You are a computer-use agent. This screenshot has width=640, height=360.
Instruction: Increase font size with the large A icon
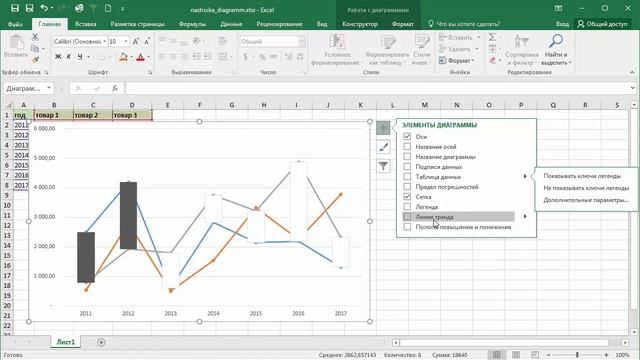click(136, 41)
